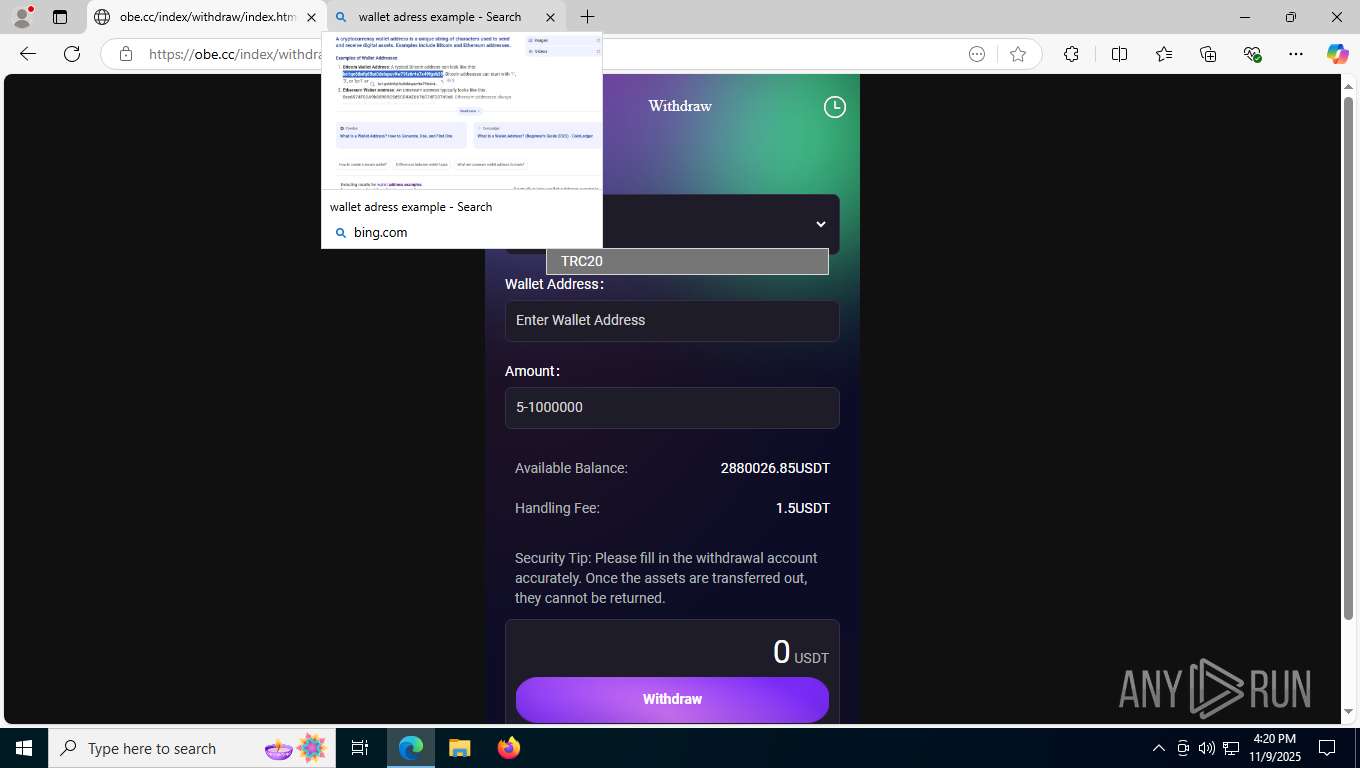Viewport: 1360px width, 768px height.
Task: Click bing.com in the tab preview
Action: point(380,233)
